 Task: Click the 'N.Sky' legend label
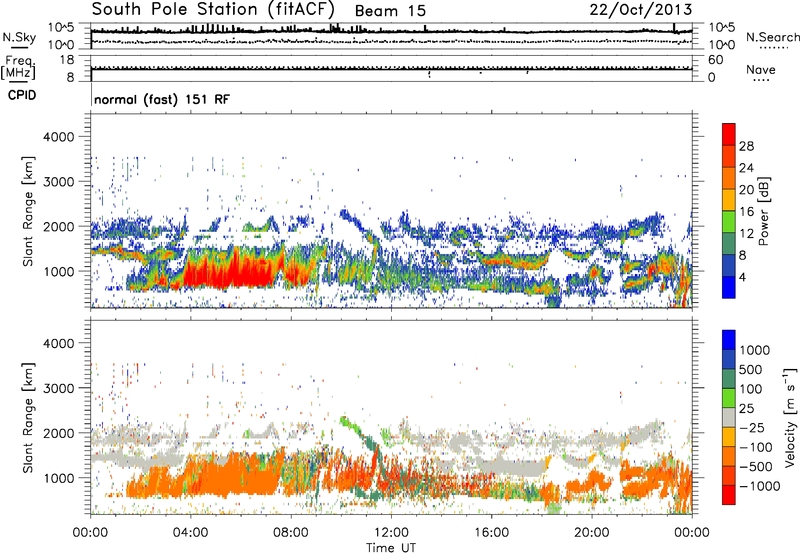coord(19,37)
